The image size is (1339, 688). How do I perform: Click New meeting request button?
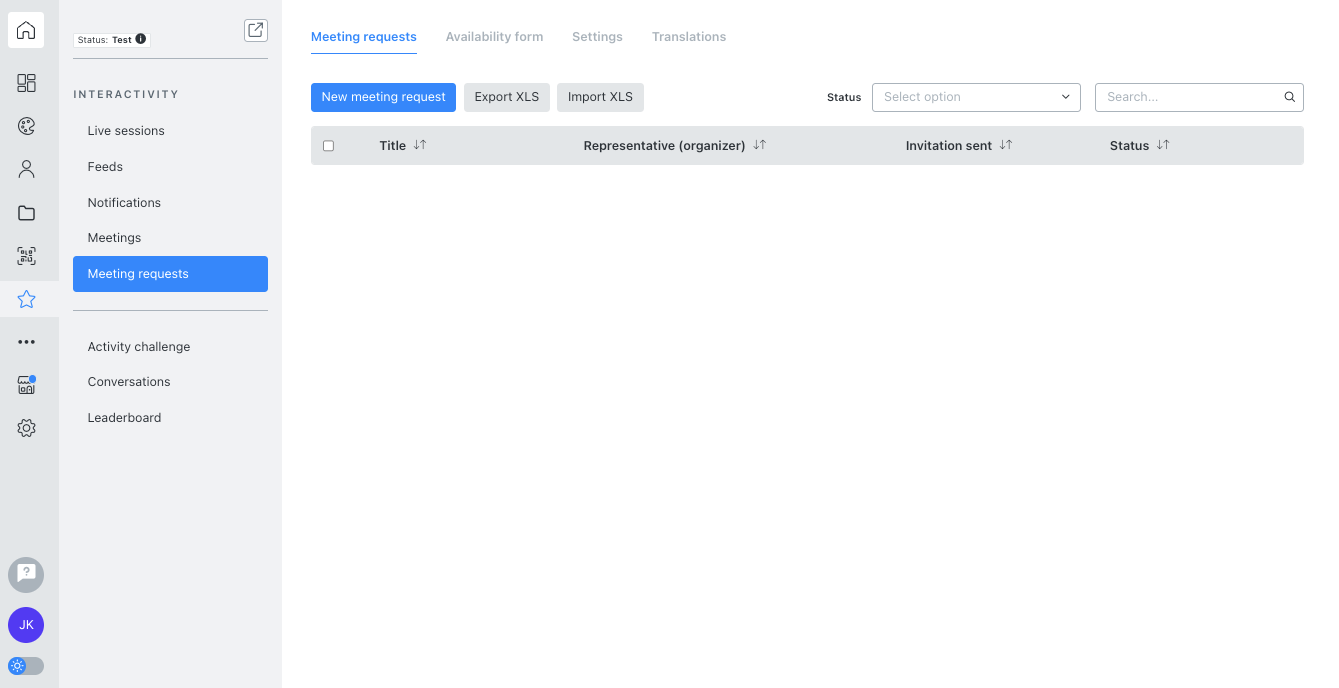[383, 97]
